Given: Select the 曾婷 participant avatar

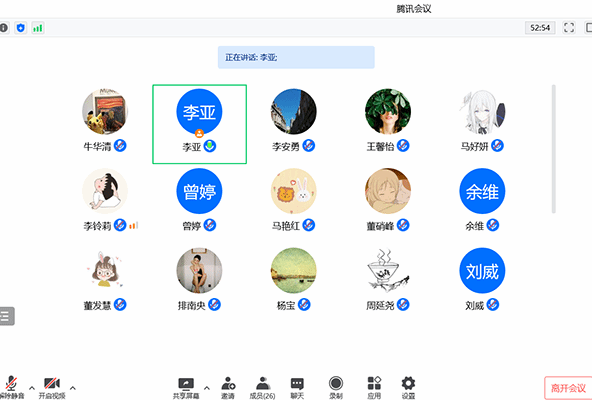Looking at the screenshot, I should coord(199,191).
